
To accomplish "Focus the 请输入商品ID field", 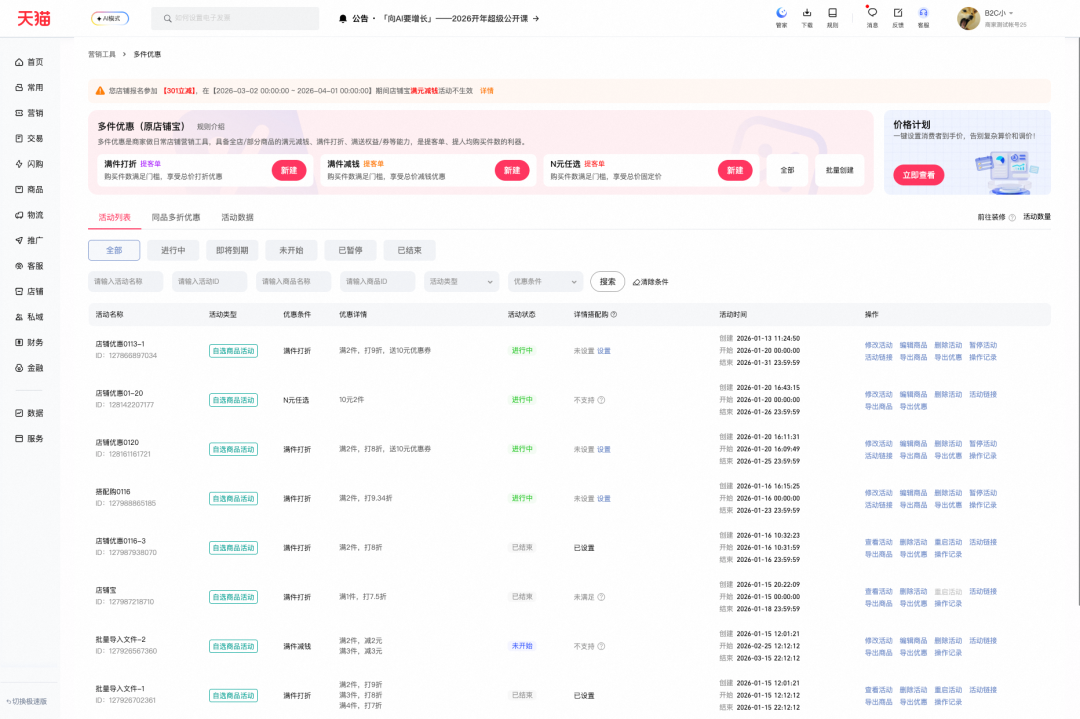I will point(377,282).
